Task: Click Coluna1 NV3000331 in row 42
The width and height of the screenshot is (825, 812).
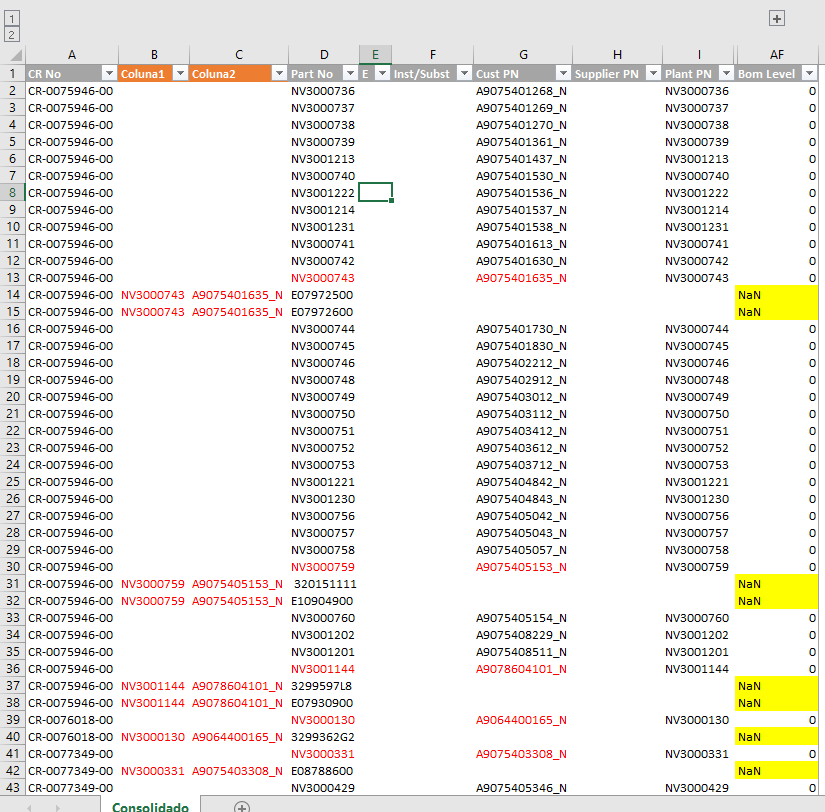Action: [153, 771]
